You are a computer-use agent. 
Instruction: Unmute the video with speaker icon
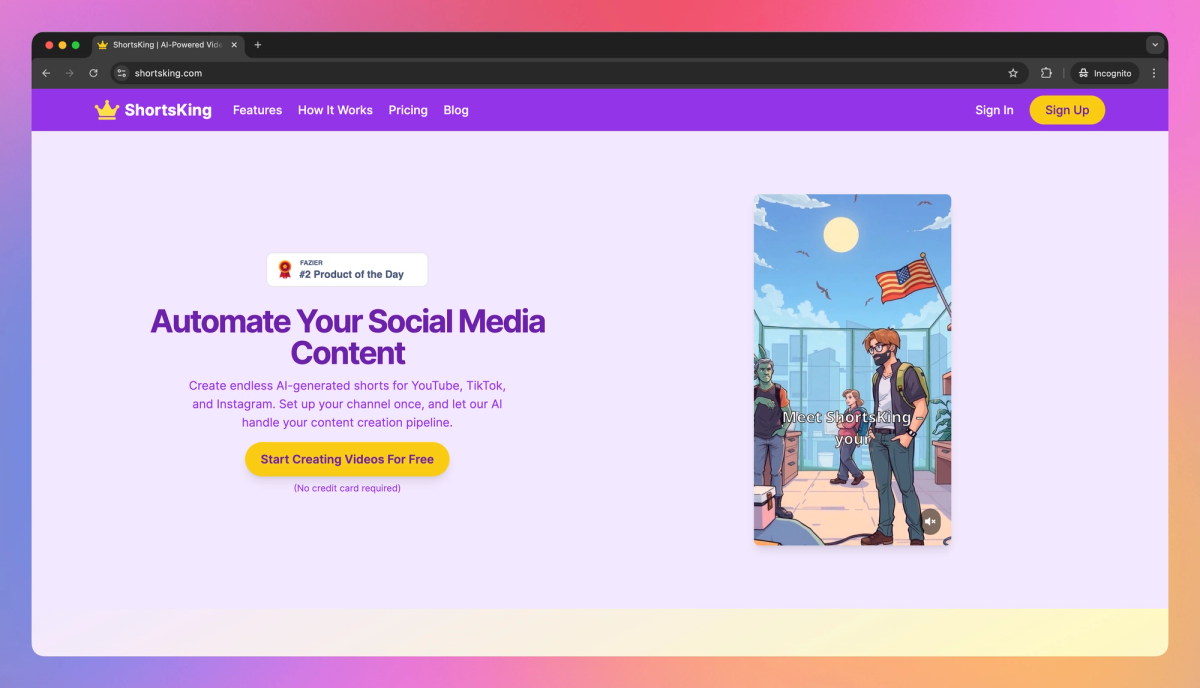[930, 521]
